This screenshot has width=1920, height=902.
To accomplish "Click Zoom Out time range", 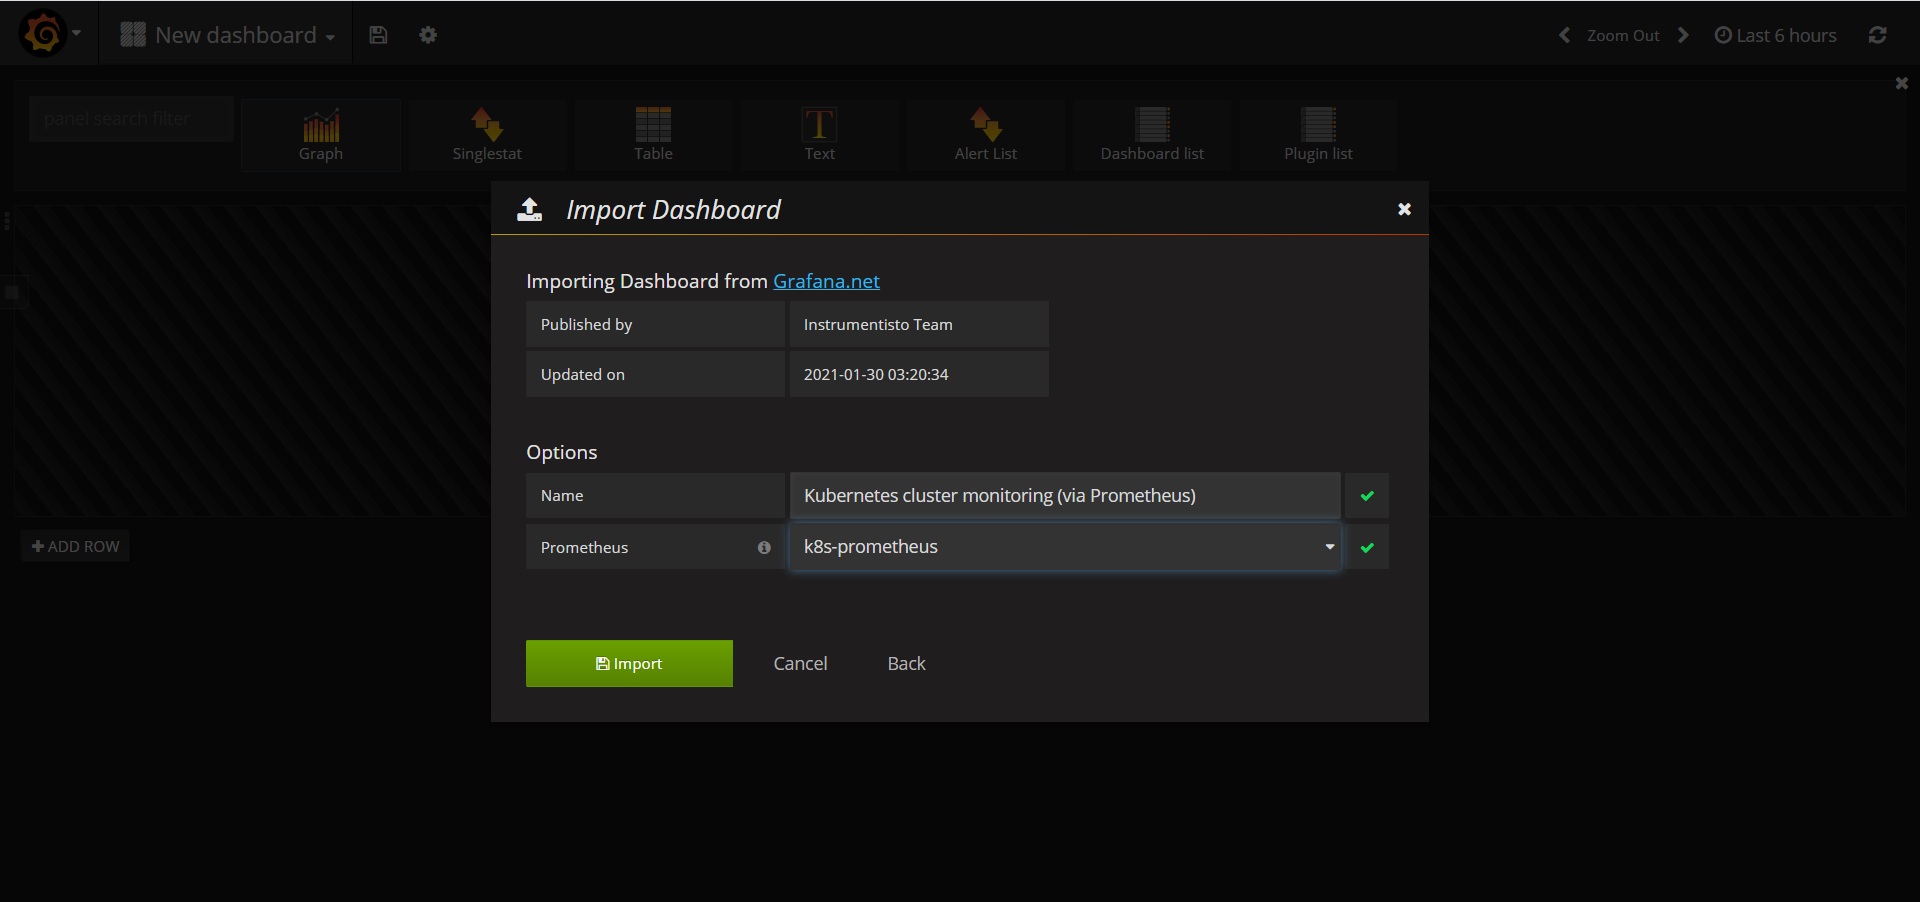I will coord(1623,35).
